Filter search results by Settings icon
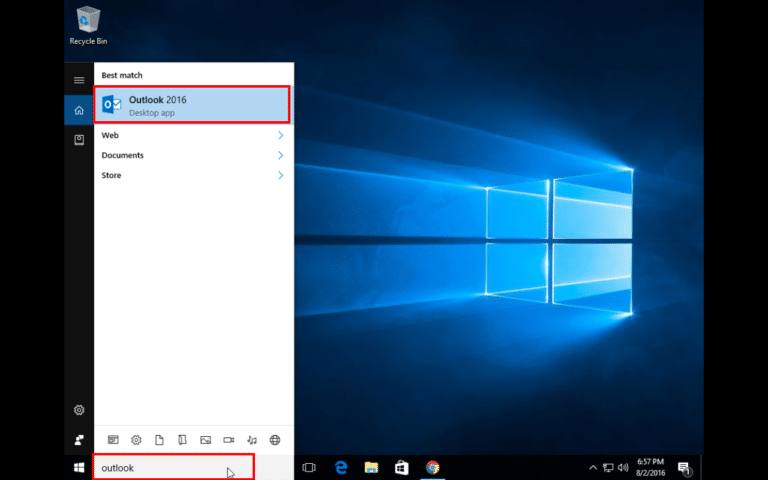The height and width of the screenshot is (480, 768). click(x=136, y=440)
